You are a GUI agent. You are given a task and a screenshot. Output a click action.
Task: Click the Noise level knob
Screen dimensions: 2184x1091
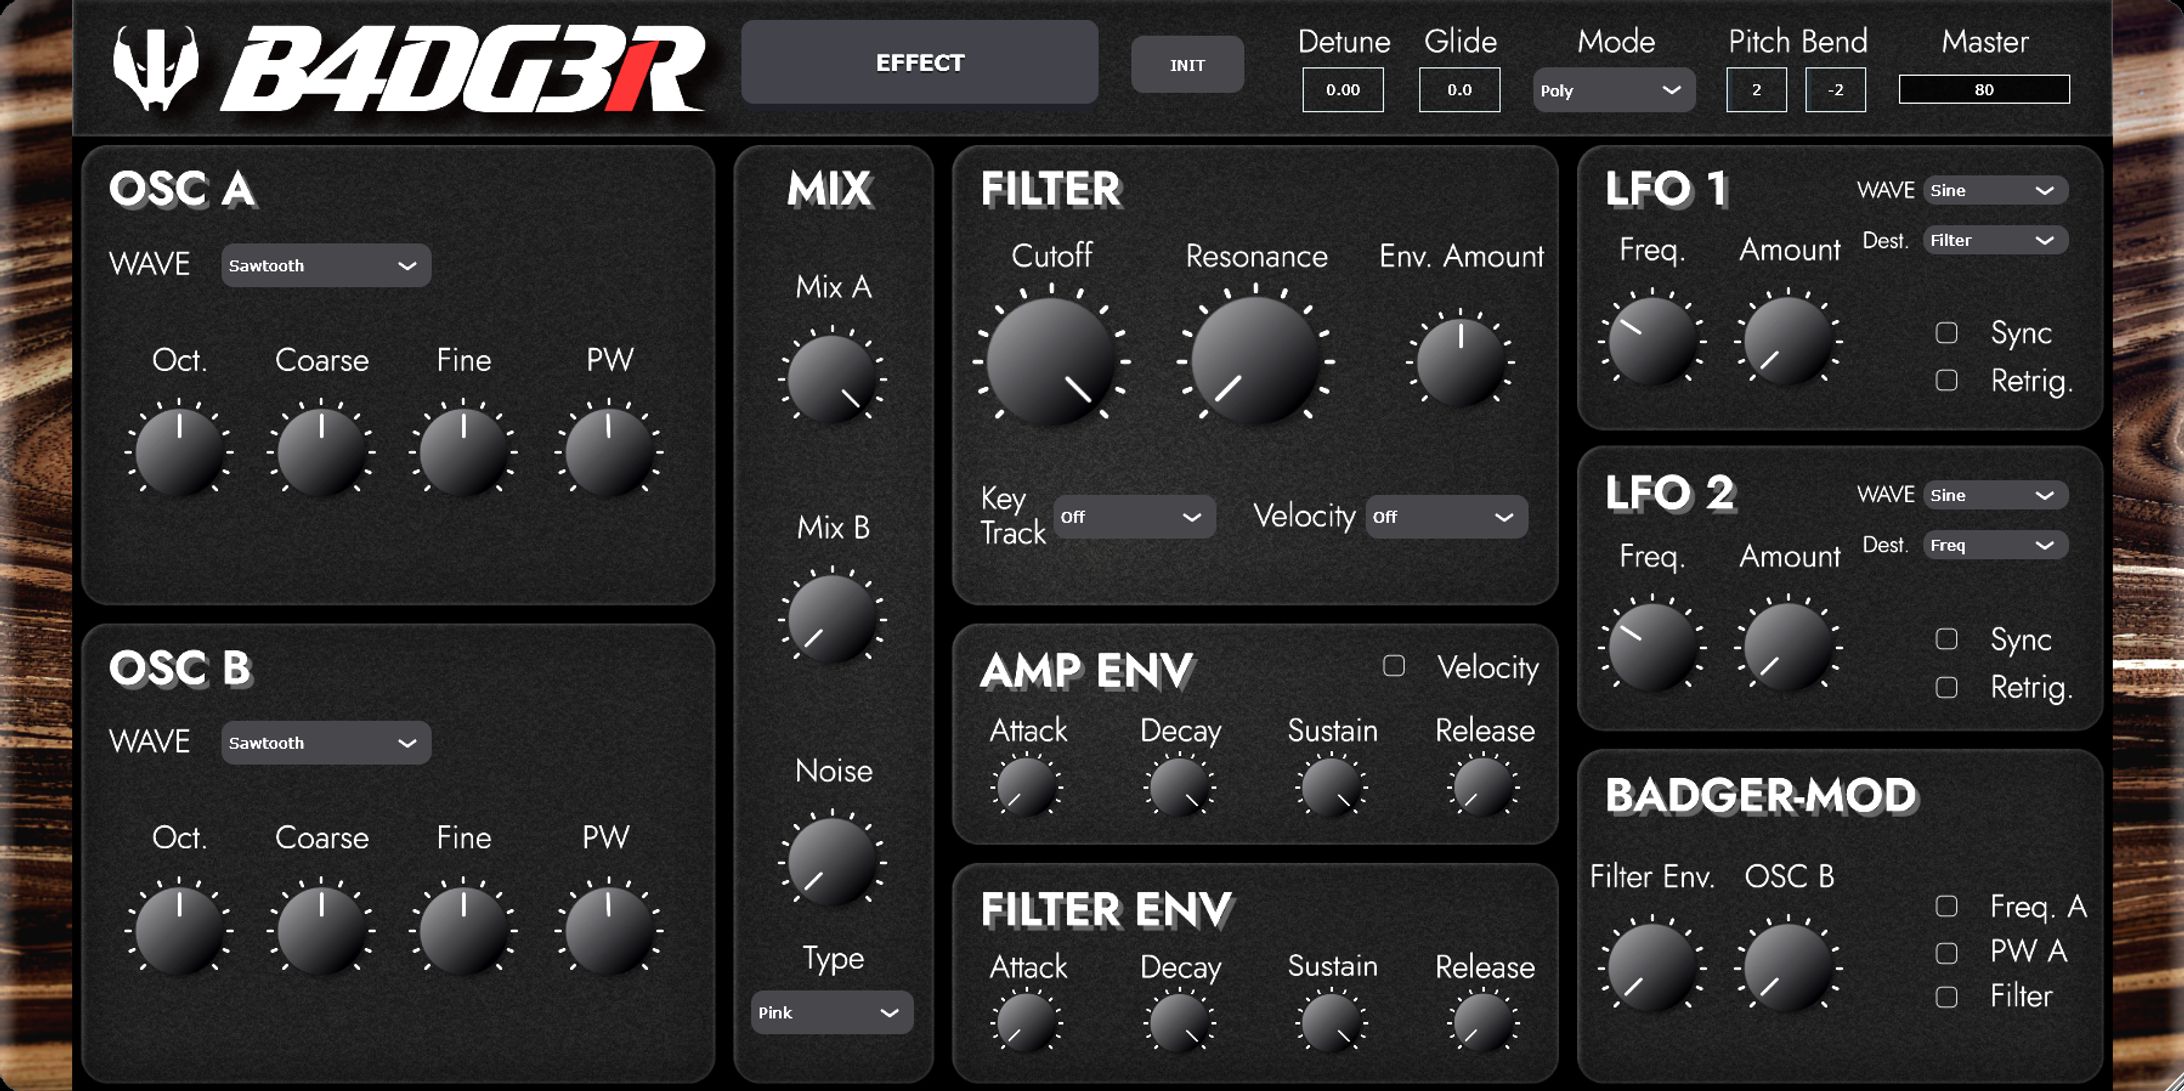point(832,862)
